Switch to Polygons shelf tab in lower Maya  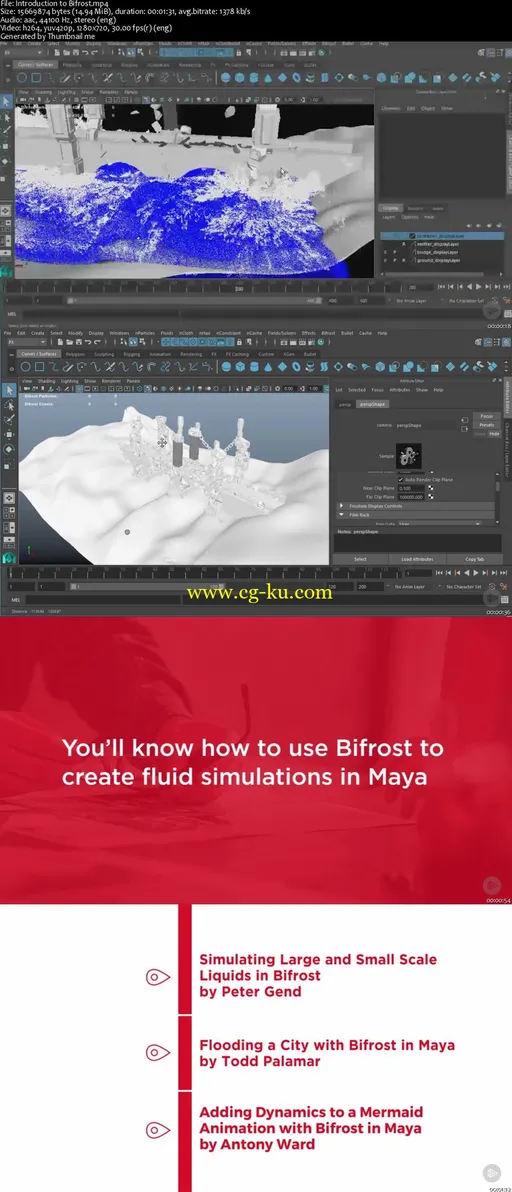point(75,354)
